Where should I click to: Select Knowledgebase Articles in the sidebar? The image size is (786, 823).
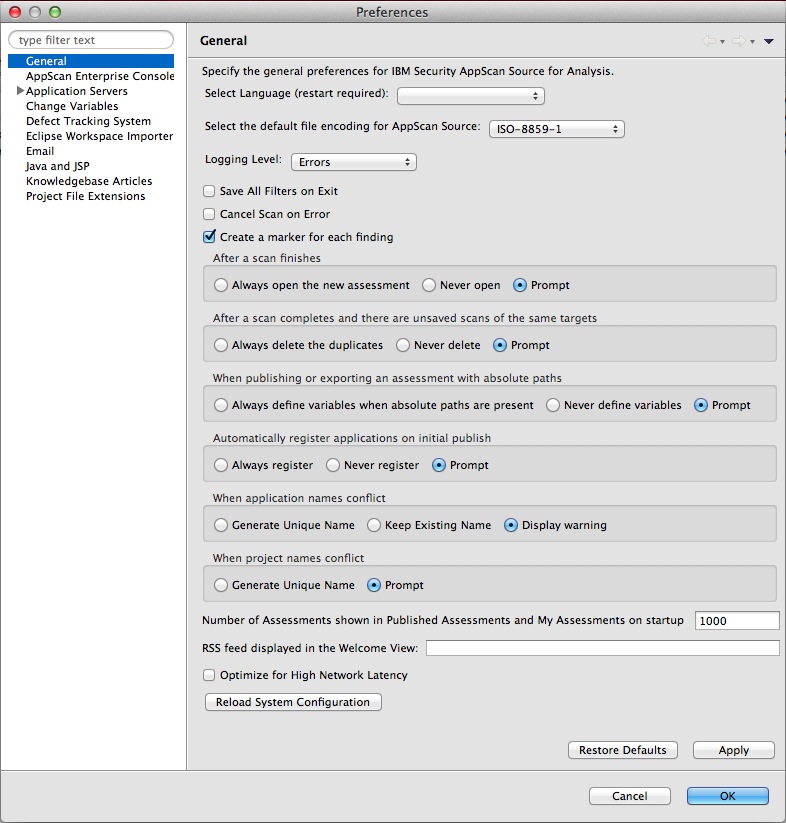89,181
